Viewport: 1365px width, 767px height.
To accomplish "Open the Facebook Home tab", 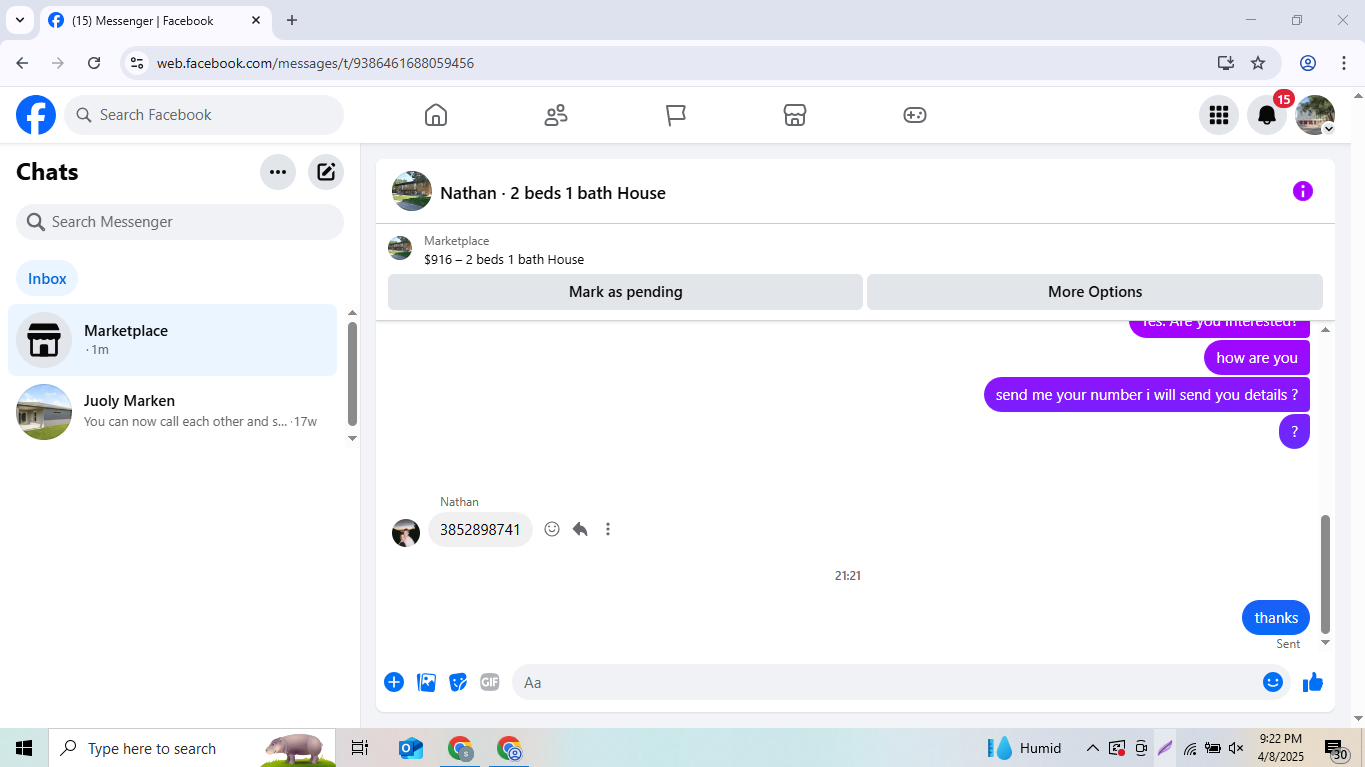I will coord(436,115).
